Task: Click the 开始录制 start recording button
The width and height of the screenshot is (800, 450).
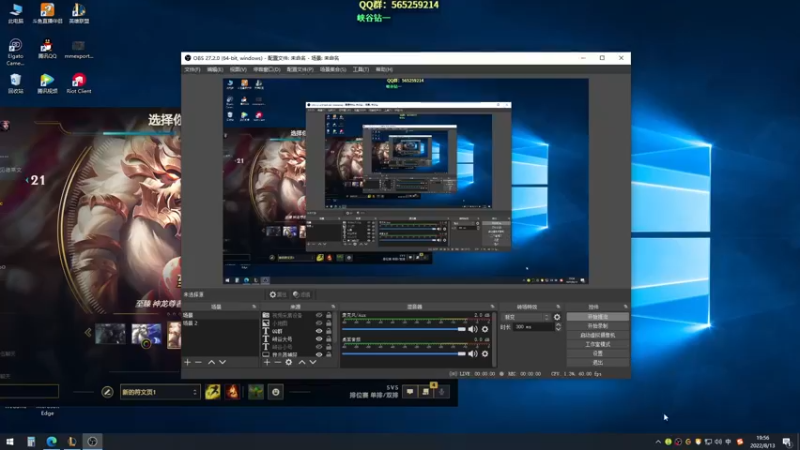Action: [597, 326]
